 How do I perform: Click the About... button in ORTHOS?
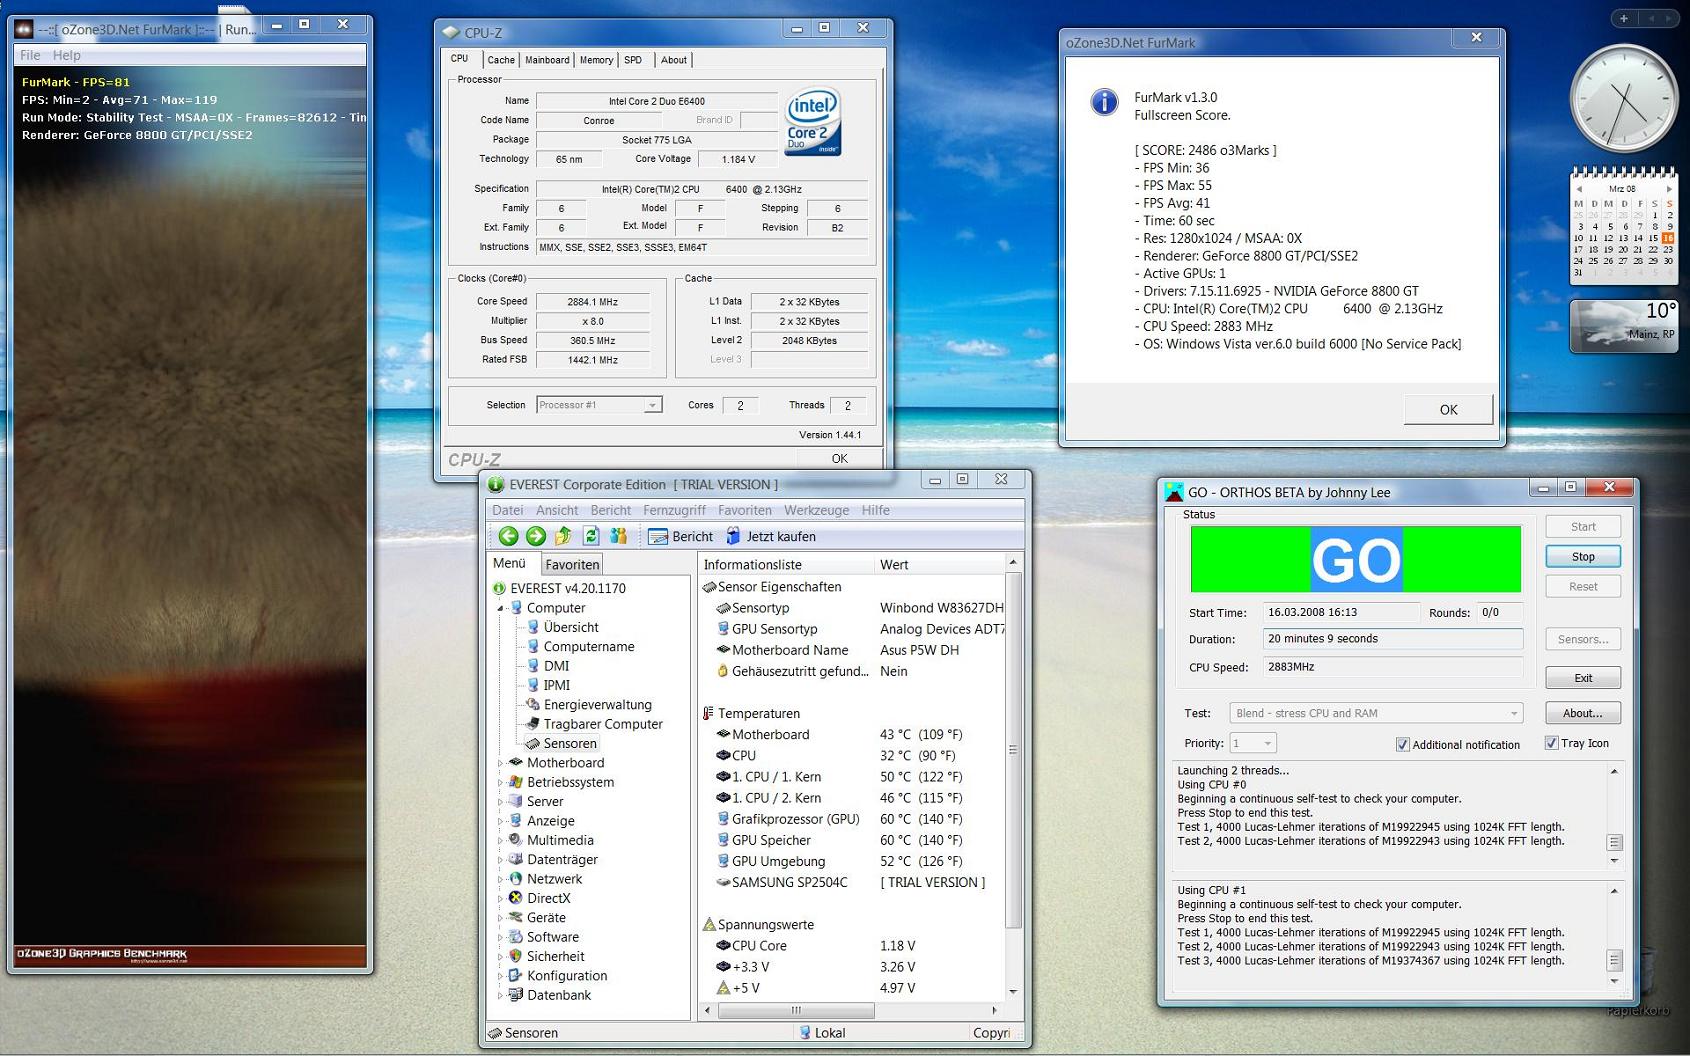coord(1583,713)
